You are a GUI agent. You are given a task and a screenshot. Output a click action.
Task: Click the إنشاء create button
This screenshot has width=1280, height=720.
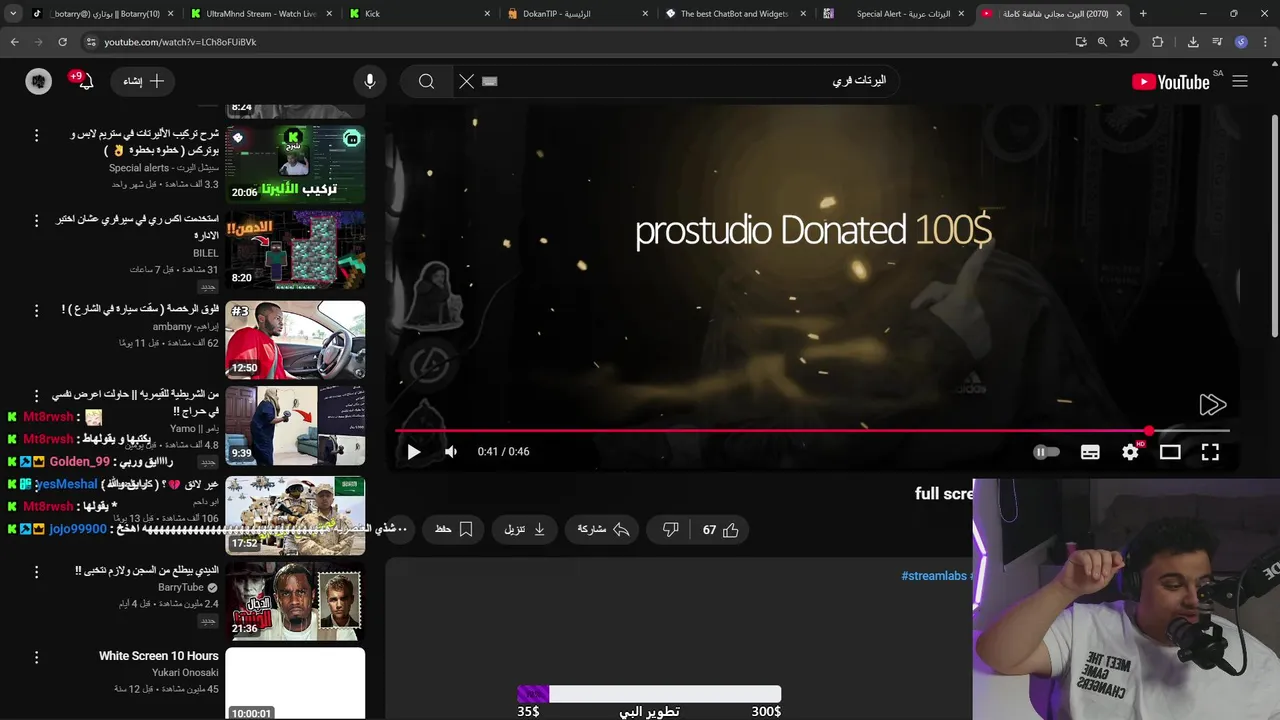(144, 81)
